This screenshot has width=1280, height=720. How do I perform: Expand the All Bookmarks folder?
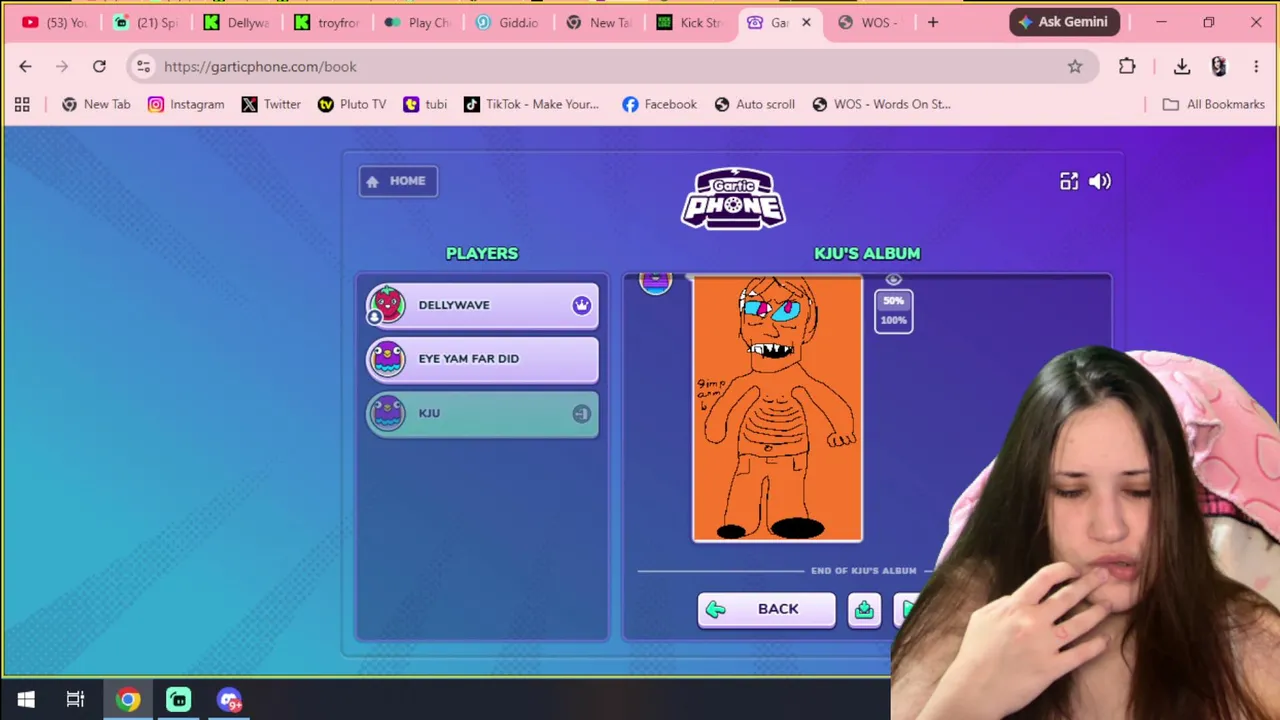click(1214, 104)
